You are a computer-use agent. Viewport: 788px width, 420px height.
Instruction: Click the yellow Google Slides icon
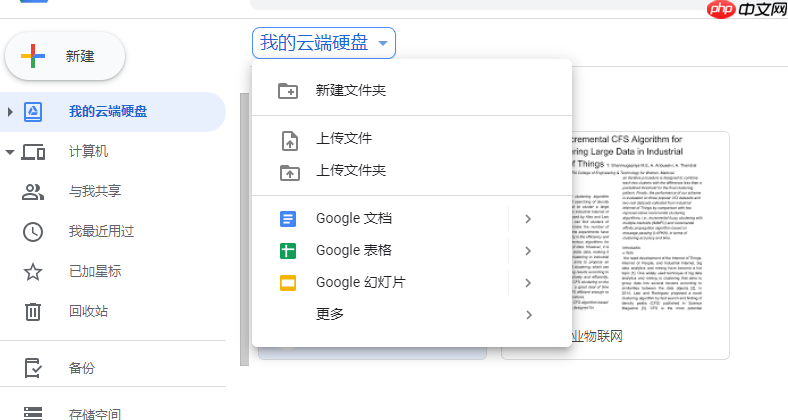pyautogui.click(x=288, y=283)
